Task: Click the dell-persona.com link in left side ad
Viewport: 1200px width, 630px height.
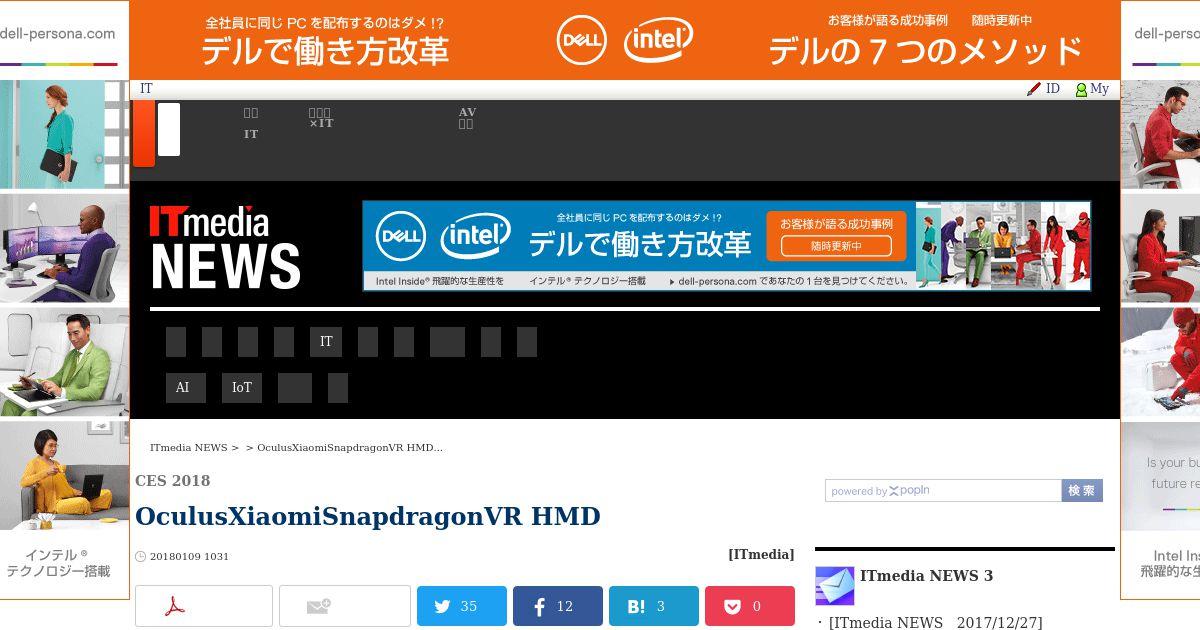Action: pyautogui.click(x=57, y=33)
